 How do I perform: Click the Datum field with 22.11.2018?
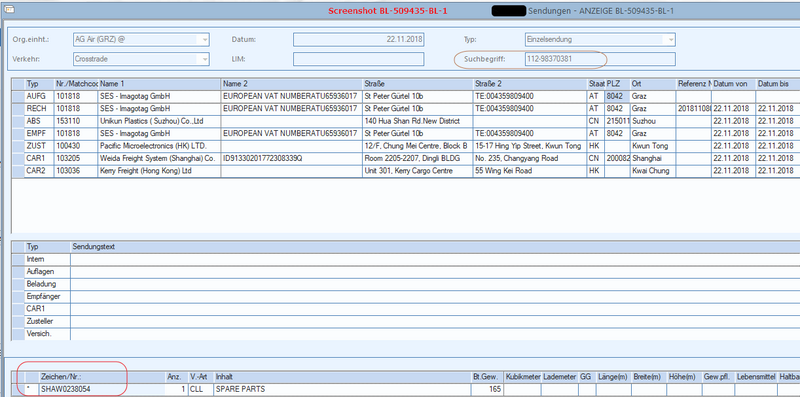pos(359,39)
